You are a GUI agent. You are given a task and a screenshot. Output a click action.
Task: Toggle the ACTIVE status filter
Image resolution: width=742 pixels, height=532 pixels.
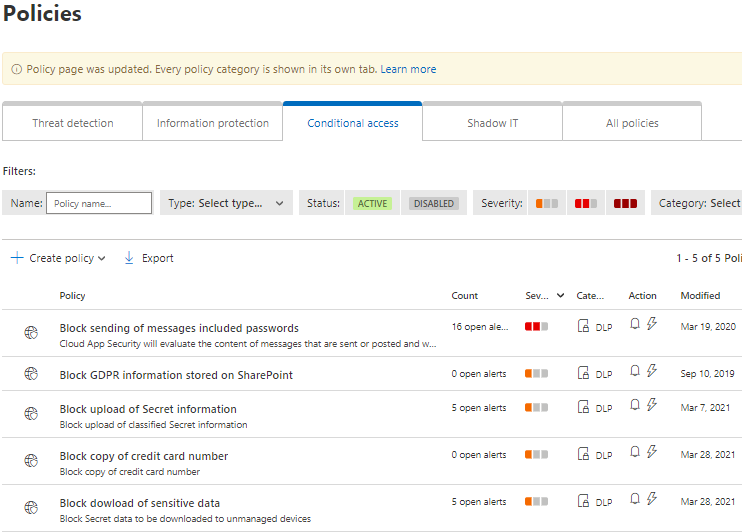pos(372,203)
